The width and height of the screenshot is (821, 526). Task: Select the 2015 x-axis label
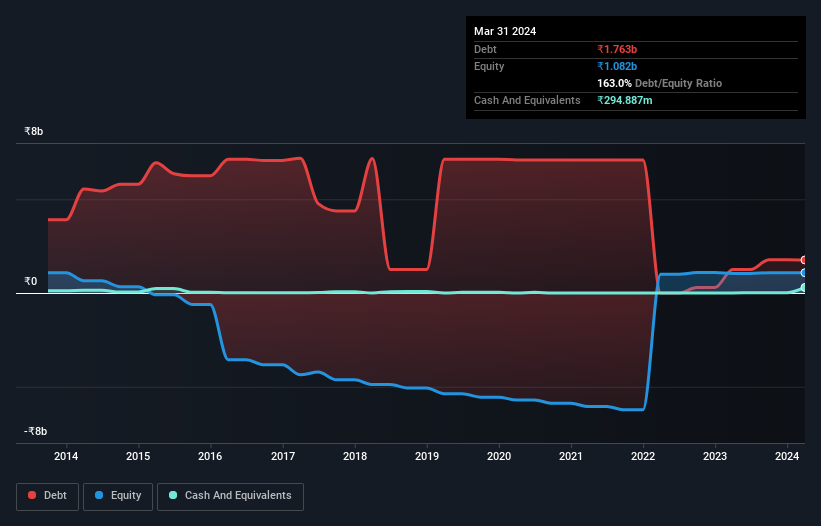tap(138, 456)
